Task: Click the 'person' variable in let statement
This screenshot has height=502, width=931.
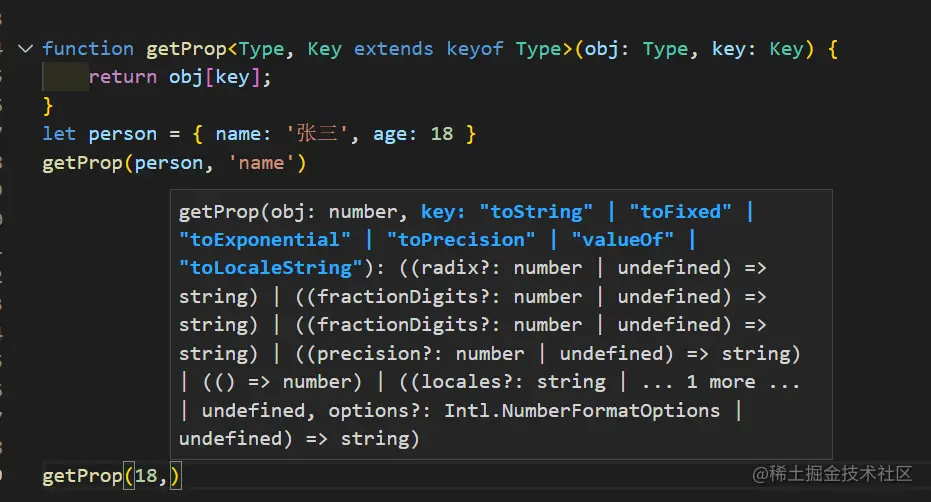Action: pos(122,134)
